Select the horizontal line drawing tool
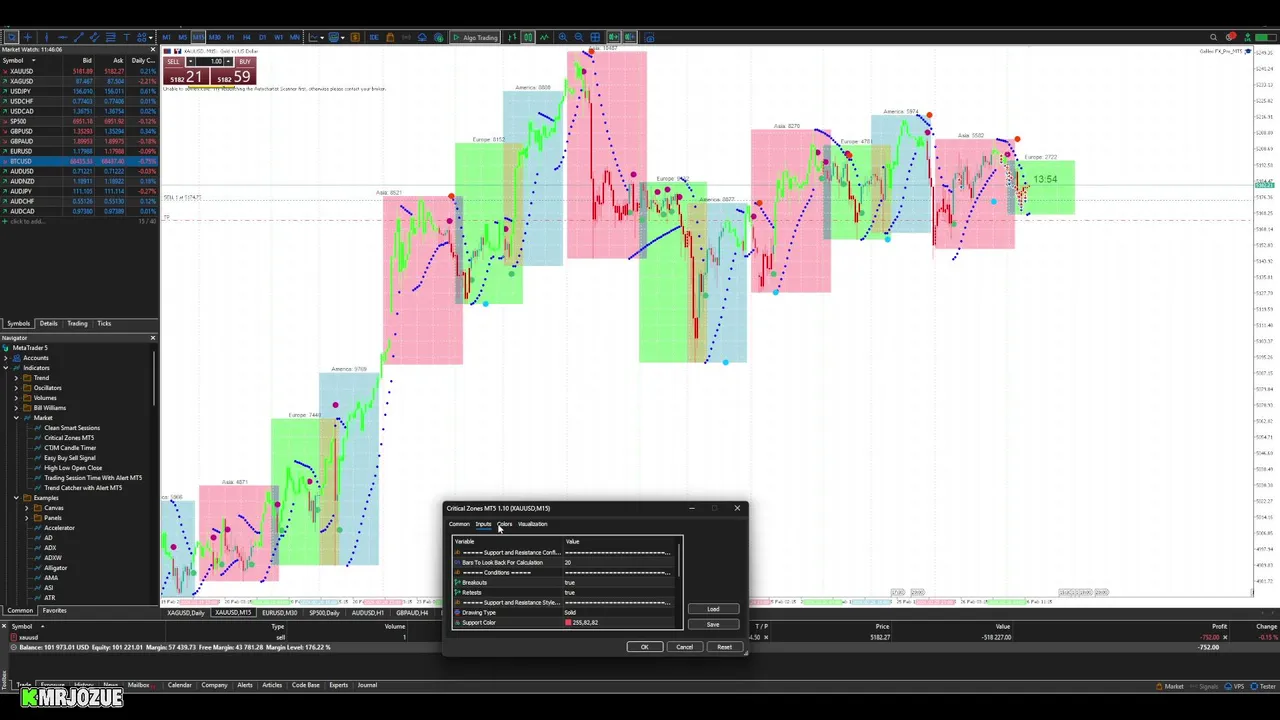Viewport: 1280px width, 720px height. [62, 37]
